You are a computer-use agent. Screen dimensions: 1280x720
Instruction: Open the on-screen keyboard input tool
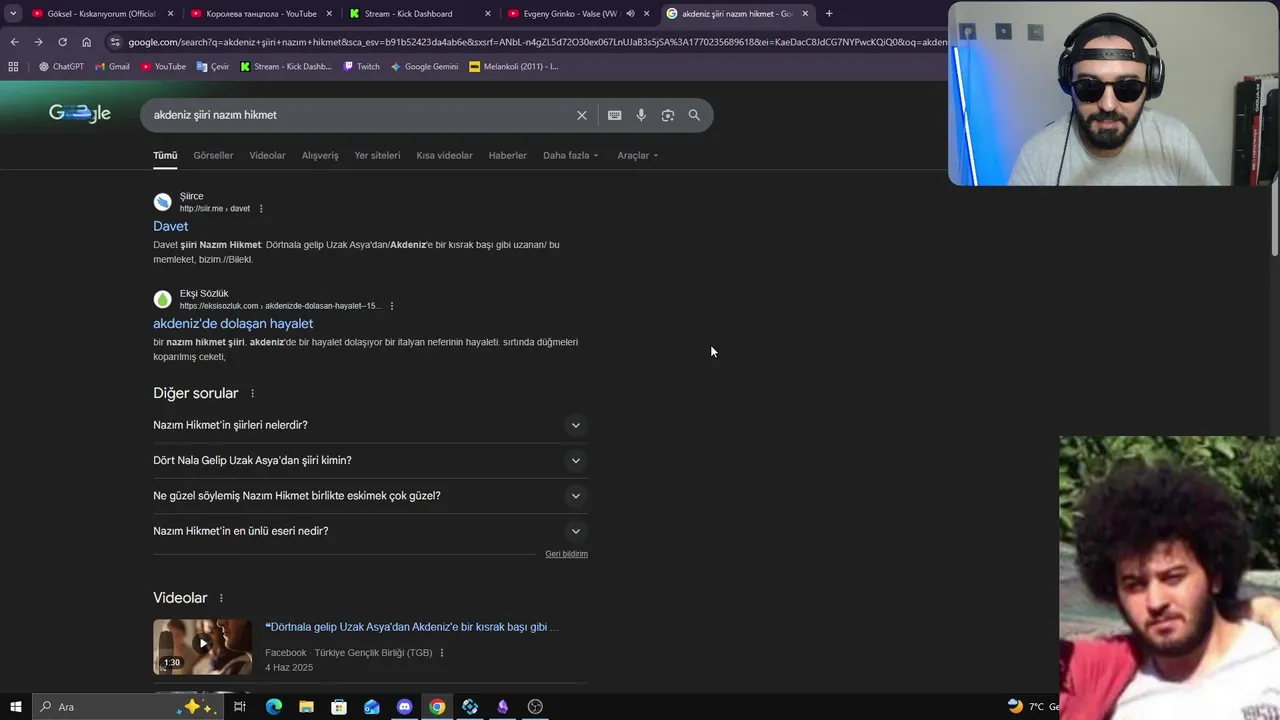click(x=615, y=115)
